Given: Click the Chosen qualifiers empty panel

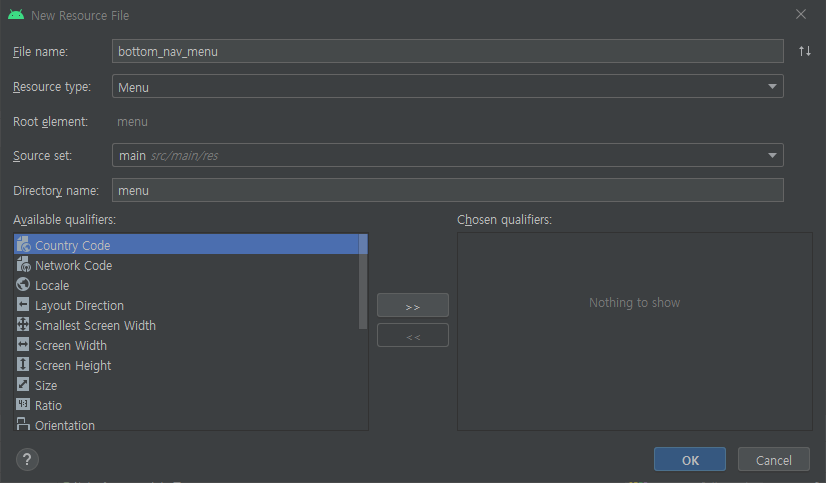Looking at the screenshot, I should point(635,331).
